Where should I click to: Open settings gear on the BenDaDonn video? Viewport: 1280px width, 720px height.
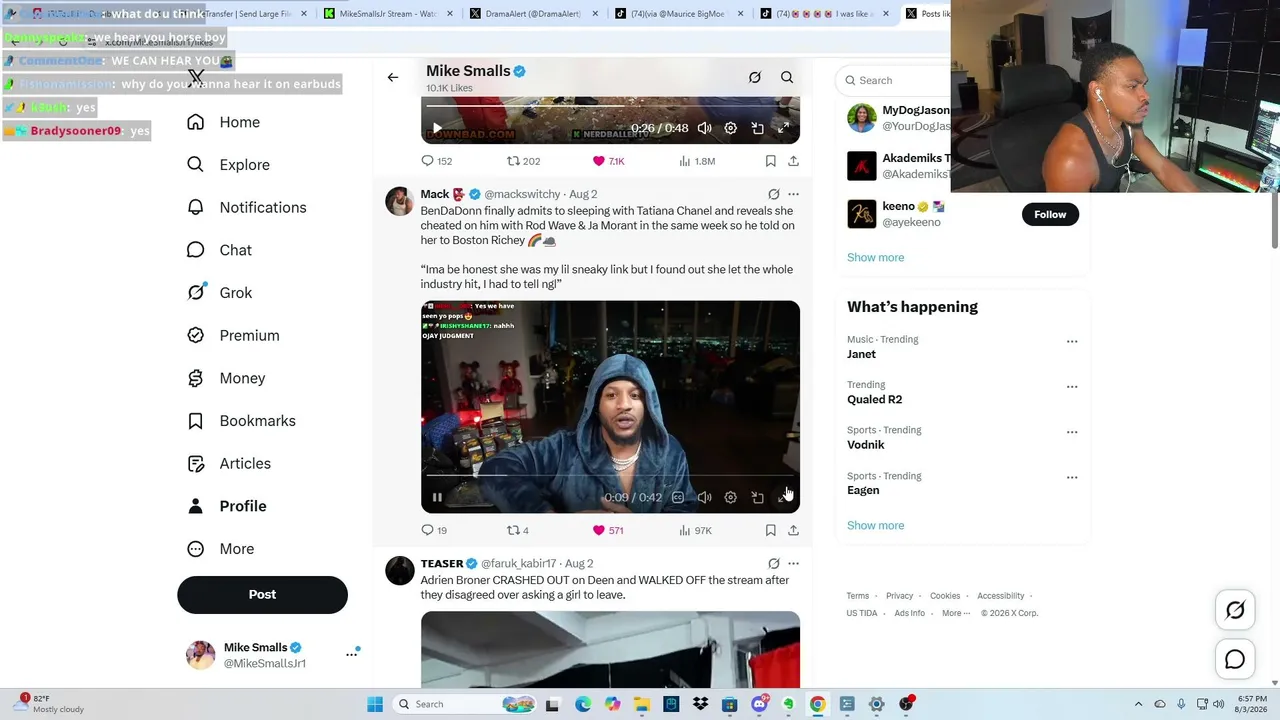tap(731, 497)
